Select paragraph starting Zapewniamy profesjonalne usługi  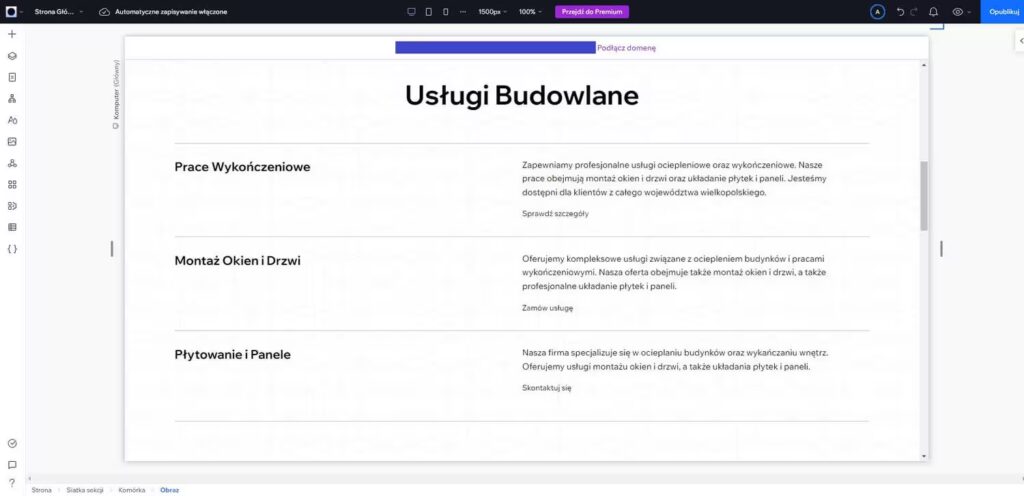tap(674, 179)
